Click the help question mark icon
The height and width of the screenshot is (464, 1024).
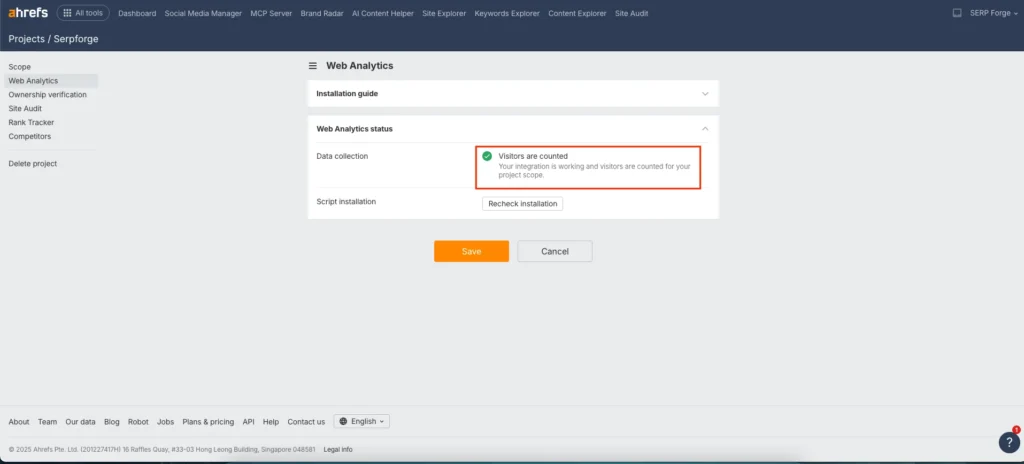point(1008,442)
